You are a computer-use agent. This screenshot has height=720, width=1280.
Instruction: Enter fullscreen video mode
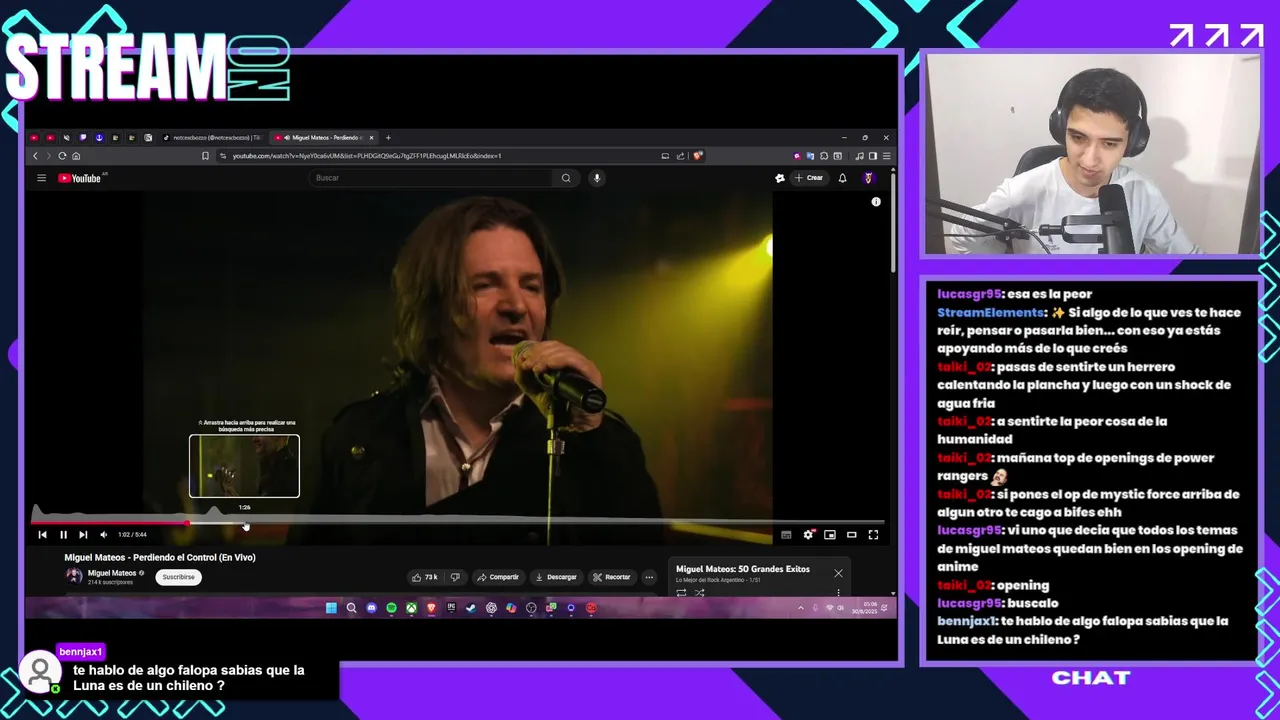873,535
